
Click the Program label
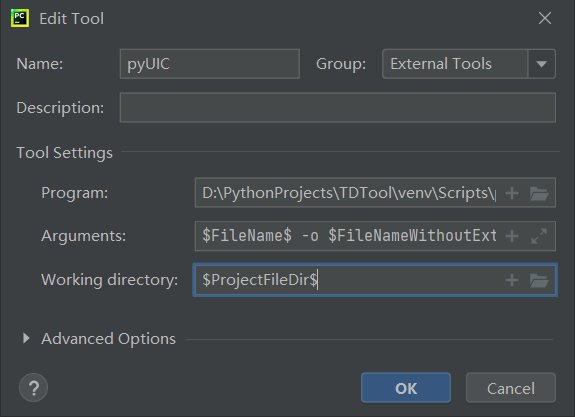(x=75, y=193)
